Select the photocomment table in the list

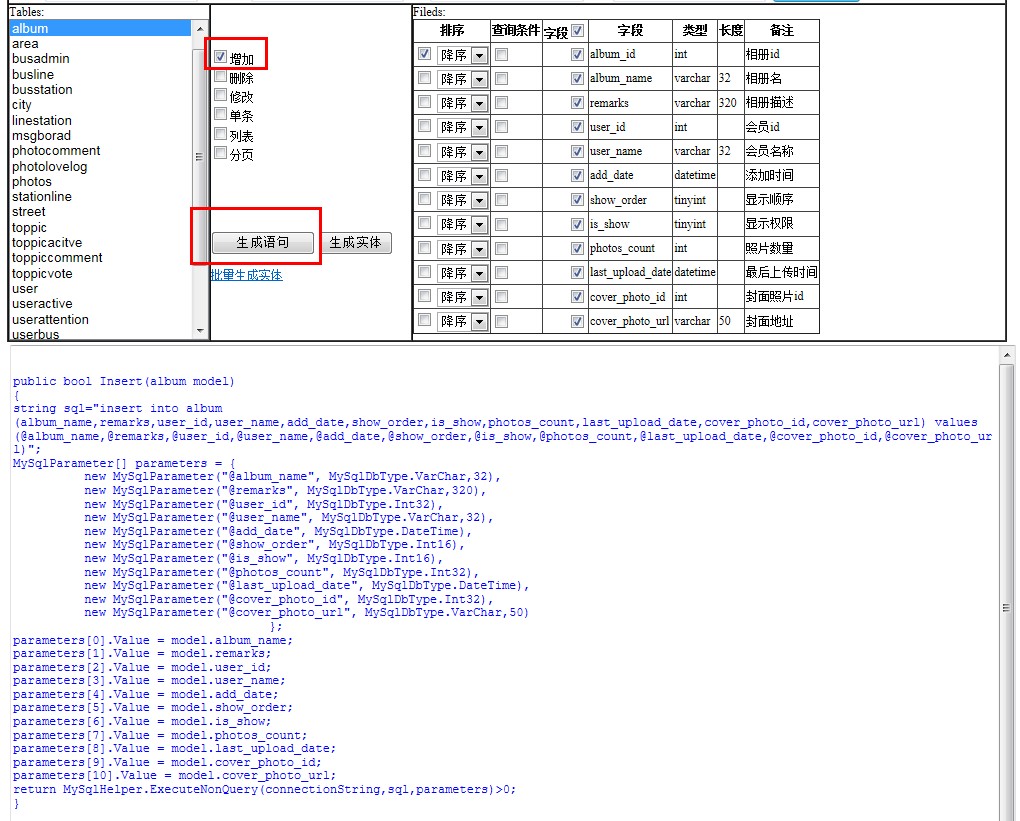point(56,151)
